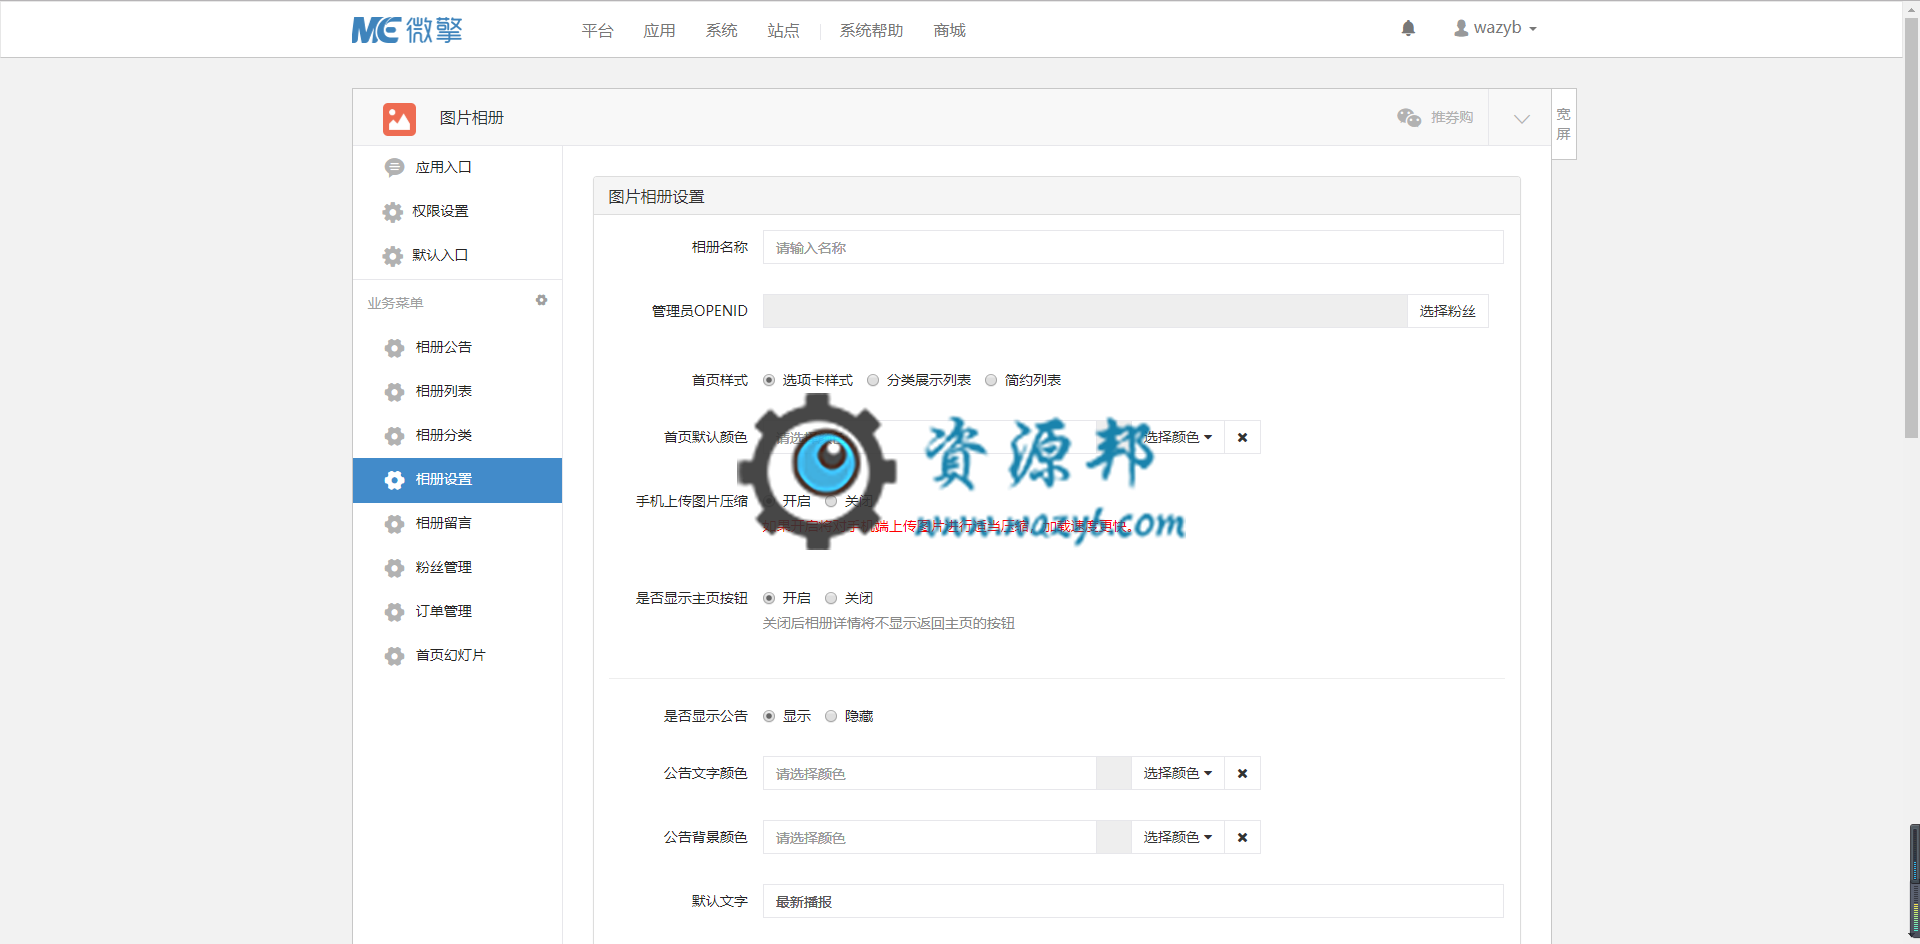
Task: Open the wazyb user dropdown
Action: coord(1495,28)
